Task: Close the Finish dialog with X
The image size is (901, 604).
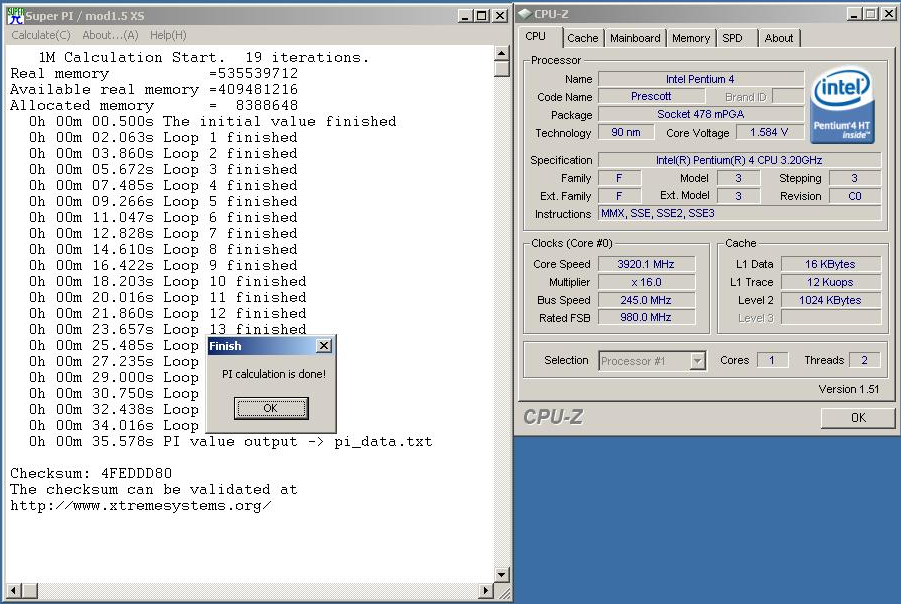Action: (324, 345)
